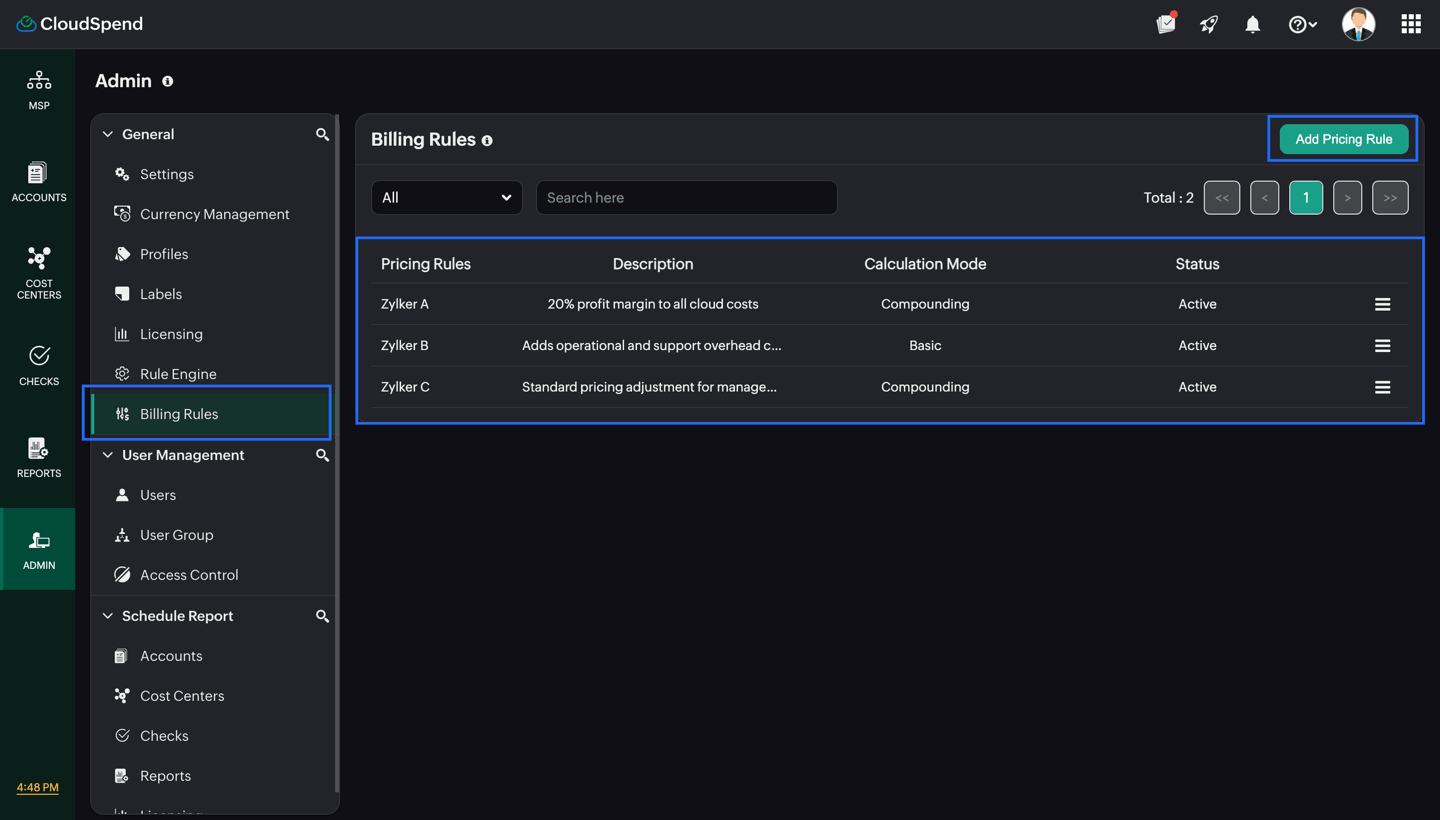Open actions menu for Zylker B rule
The height and width of the screenshot is (820, 1440).
[x=1382, y=346]
